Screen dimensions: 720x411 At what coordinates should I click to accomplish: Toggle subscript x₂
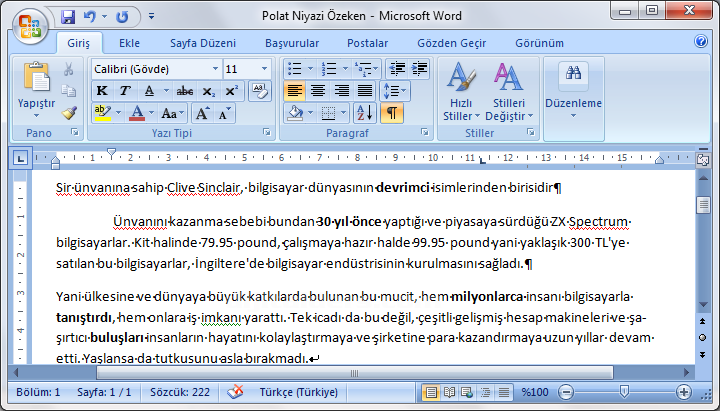pos(208,91)
